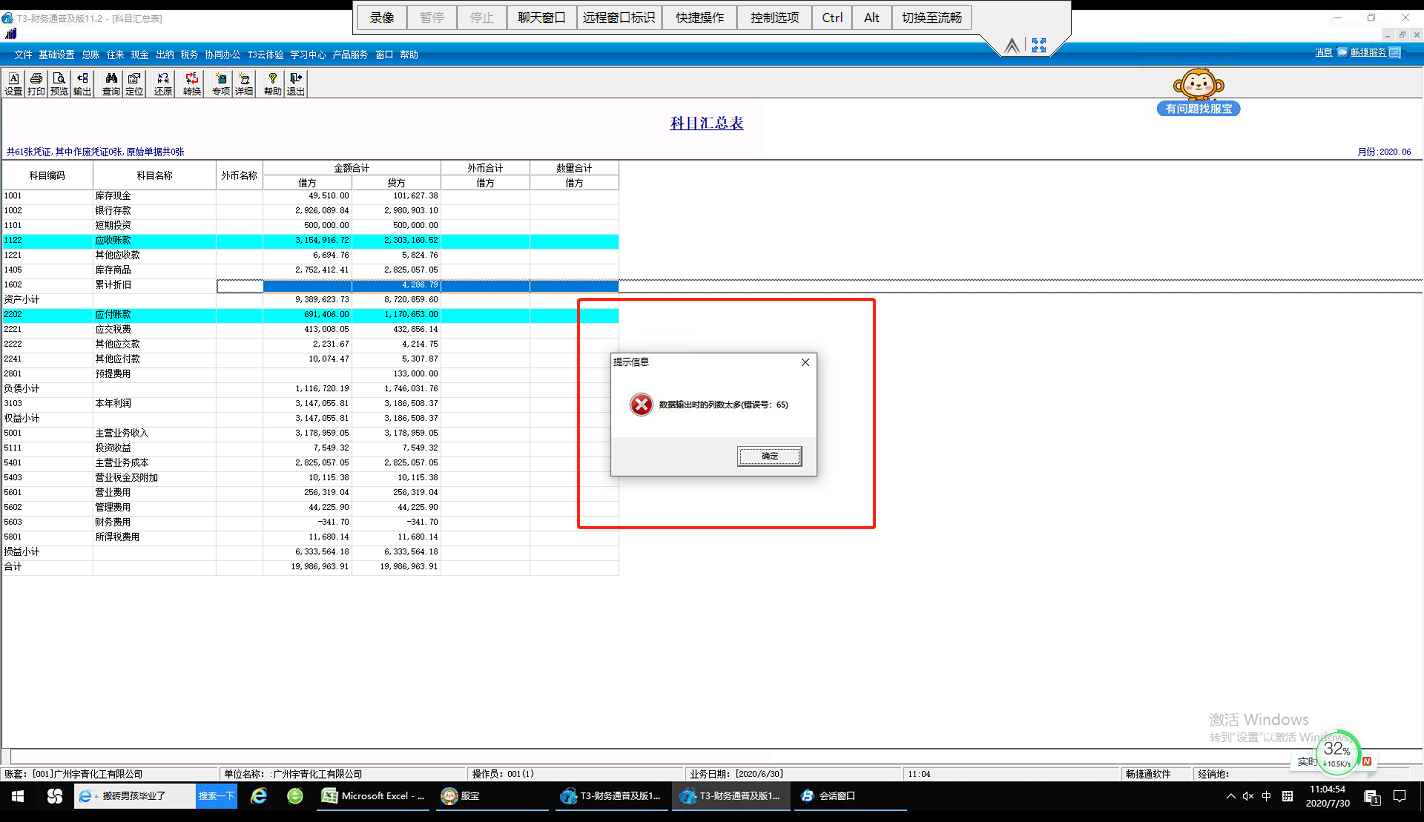Screen dimensions: 1424x822
Task: Click the 搜索一下 button in the taskbar
Action: (216, 796)
